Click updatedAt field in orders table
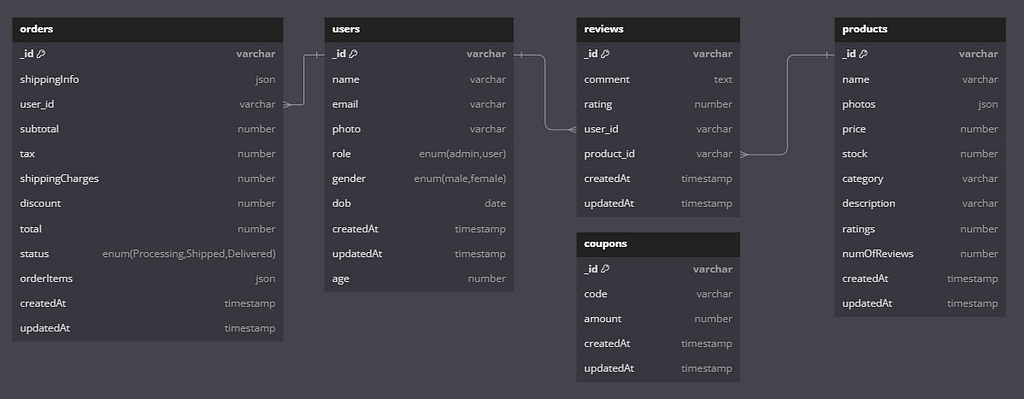 148,328
